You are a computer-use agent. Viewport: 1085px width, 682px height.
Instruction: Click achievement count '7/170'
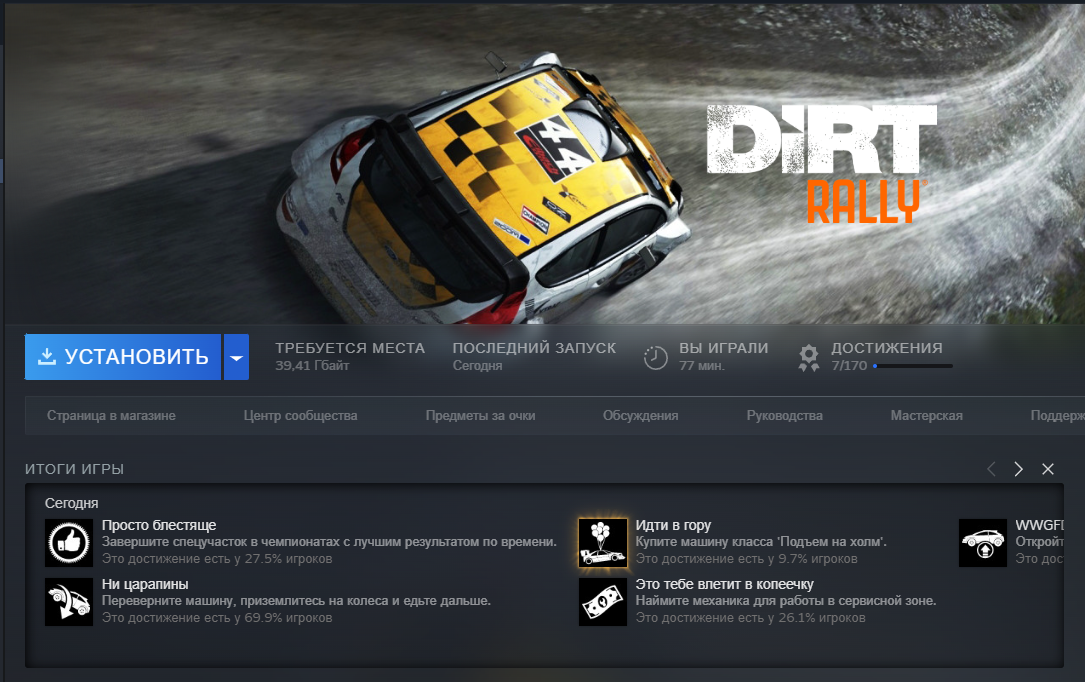pos(849,365)
